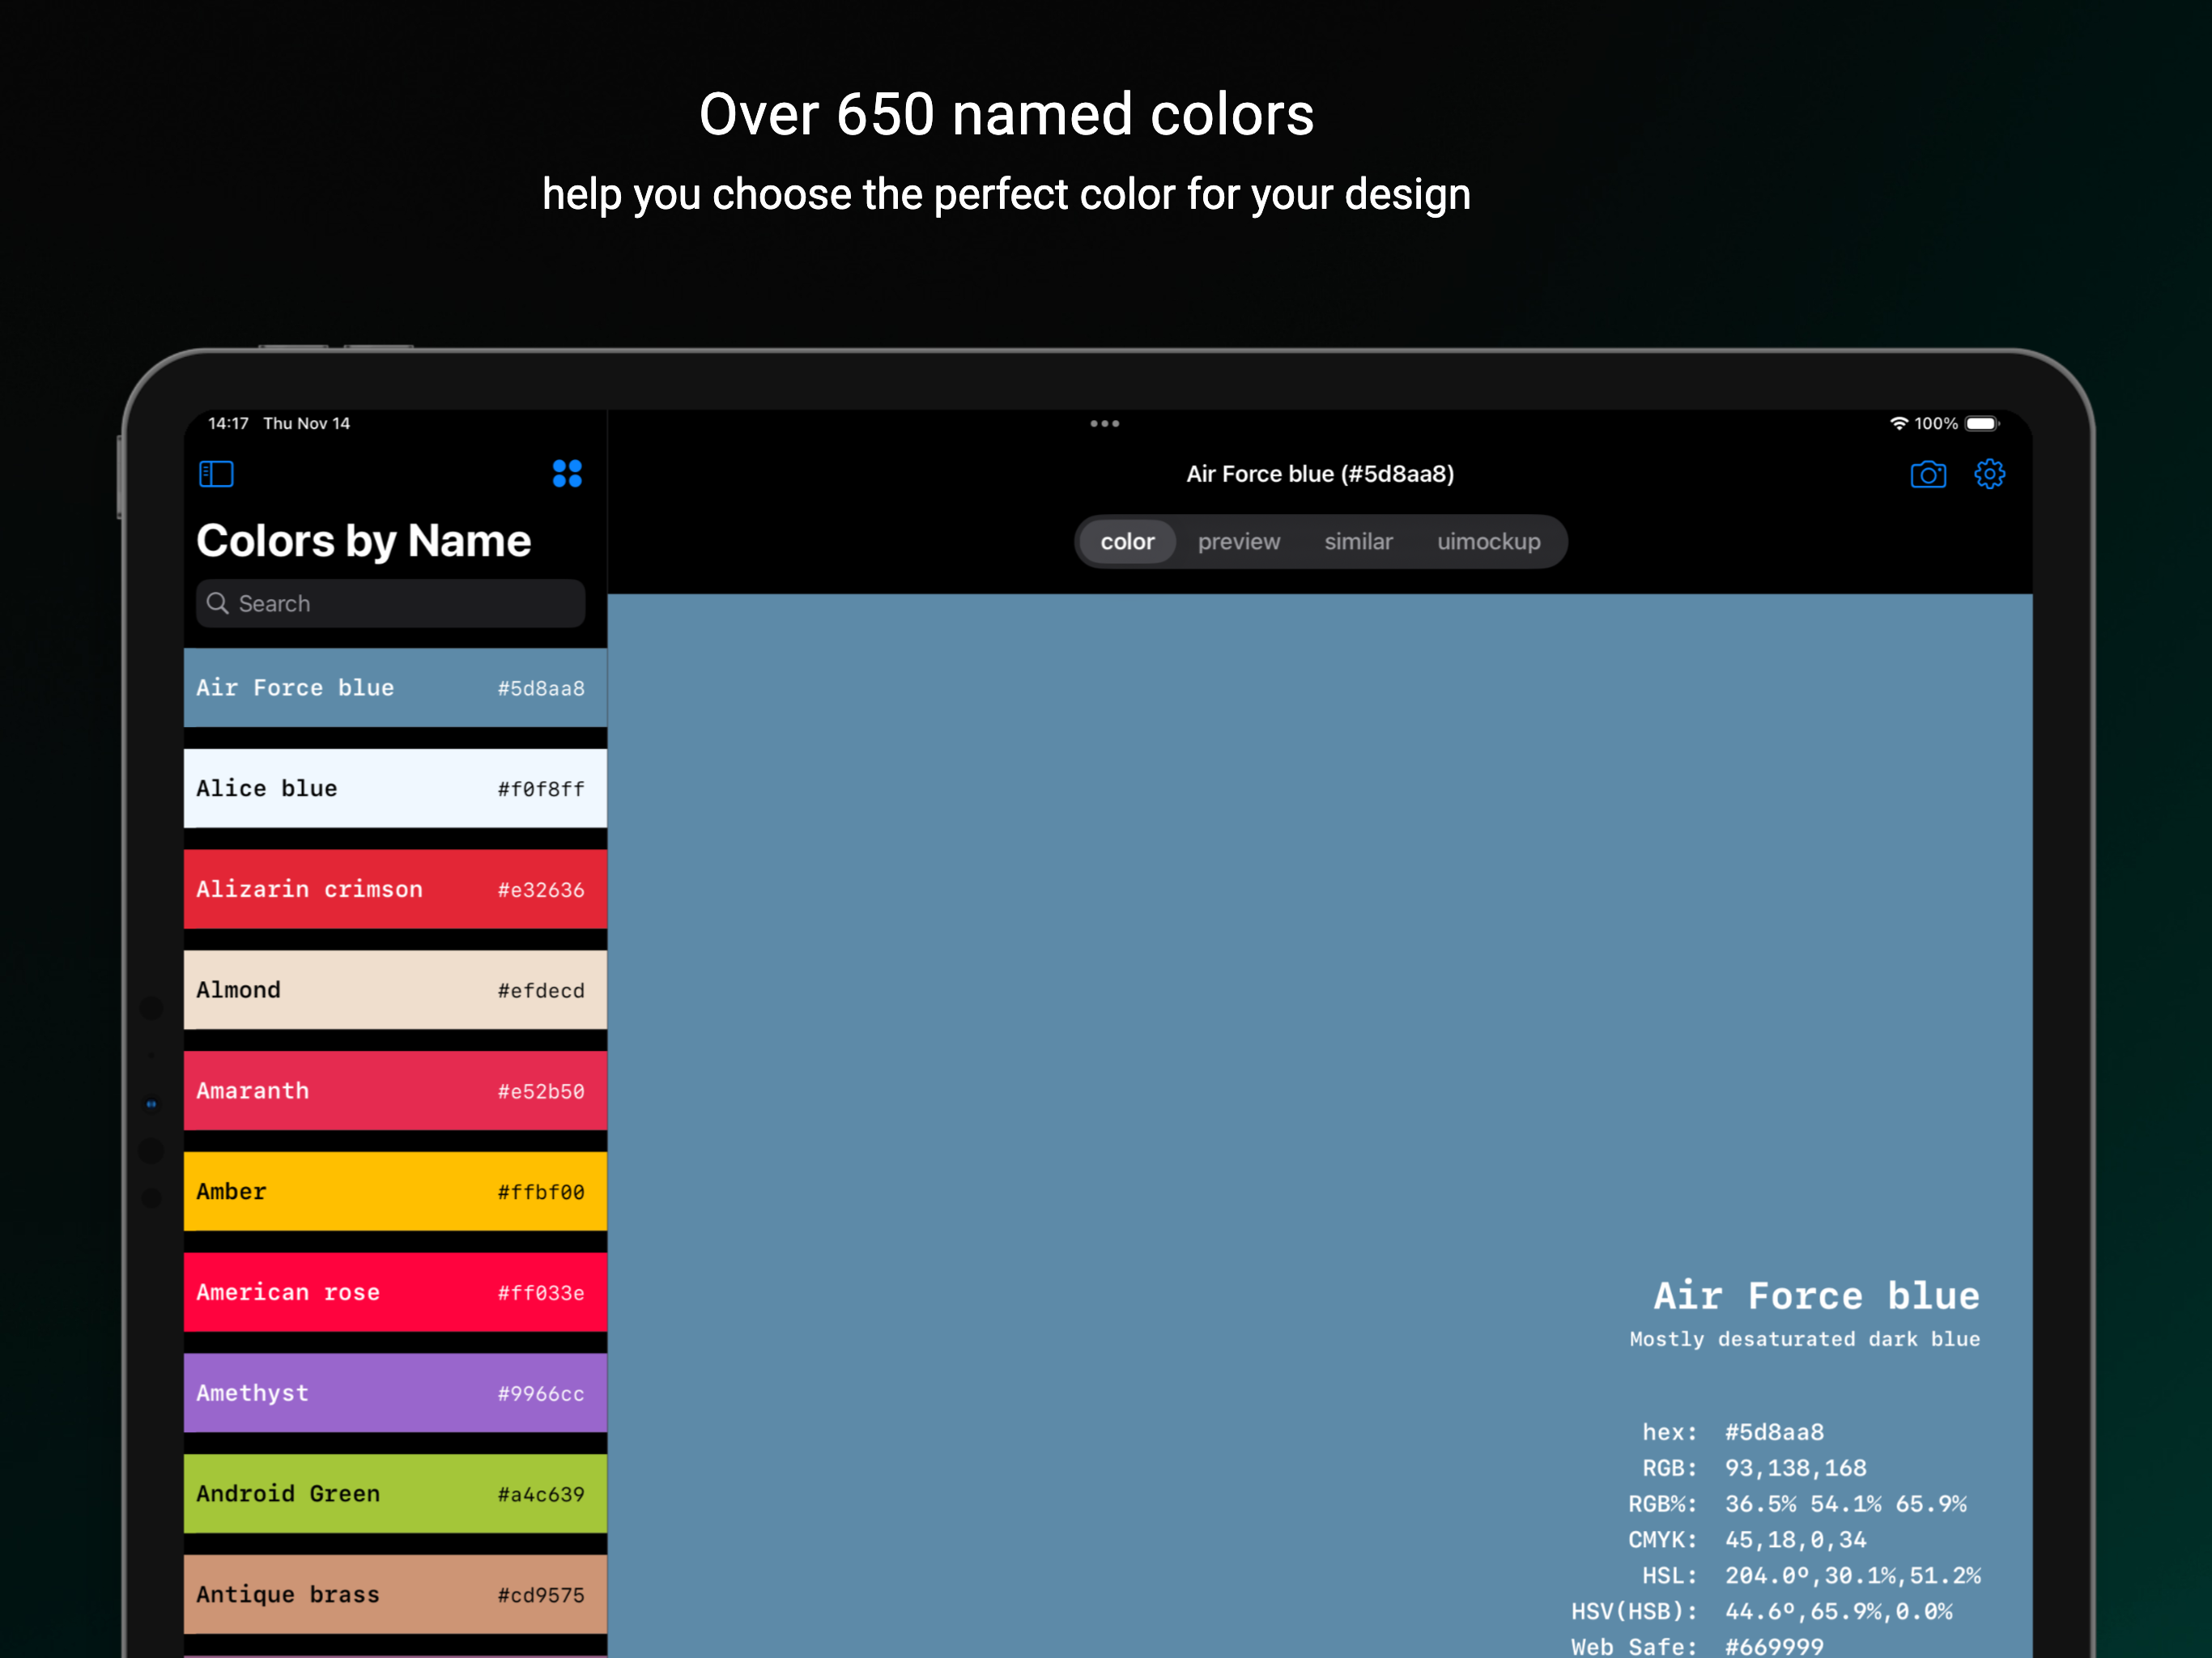
Task: Click the #efdecd hex label
Action: (x=541, y=991)
